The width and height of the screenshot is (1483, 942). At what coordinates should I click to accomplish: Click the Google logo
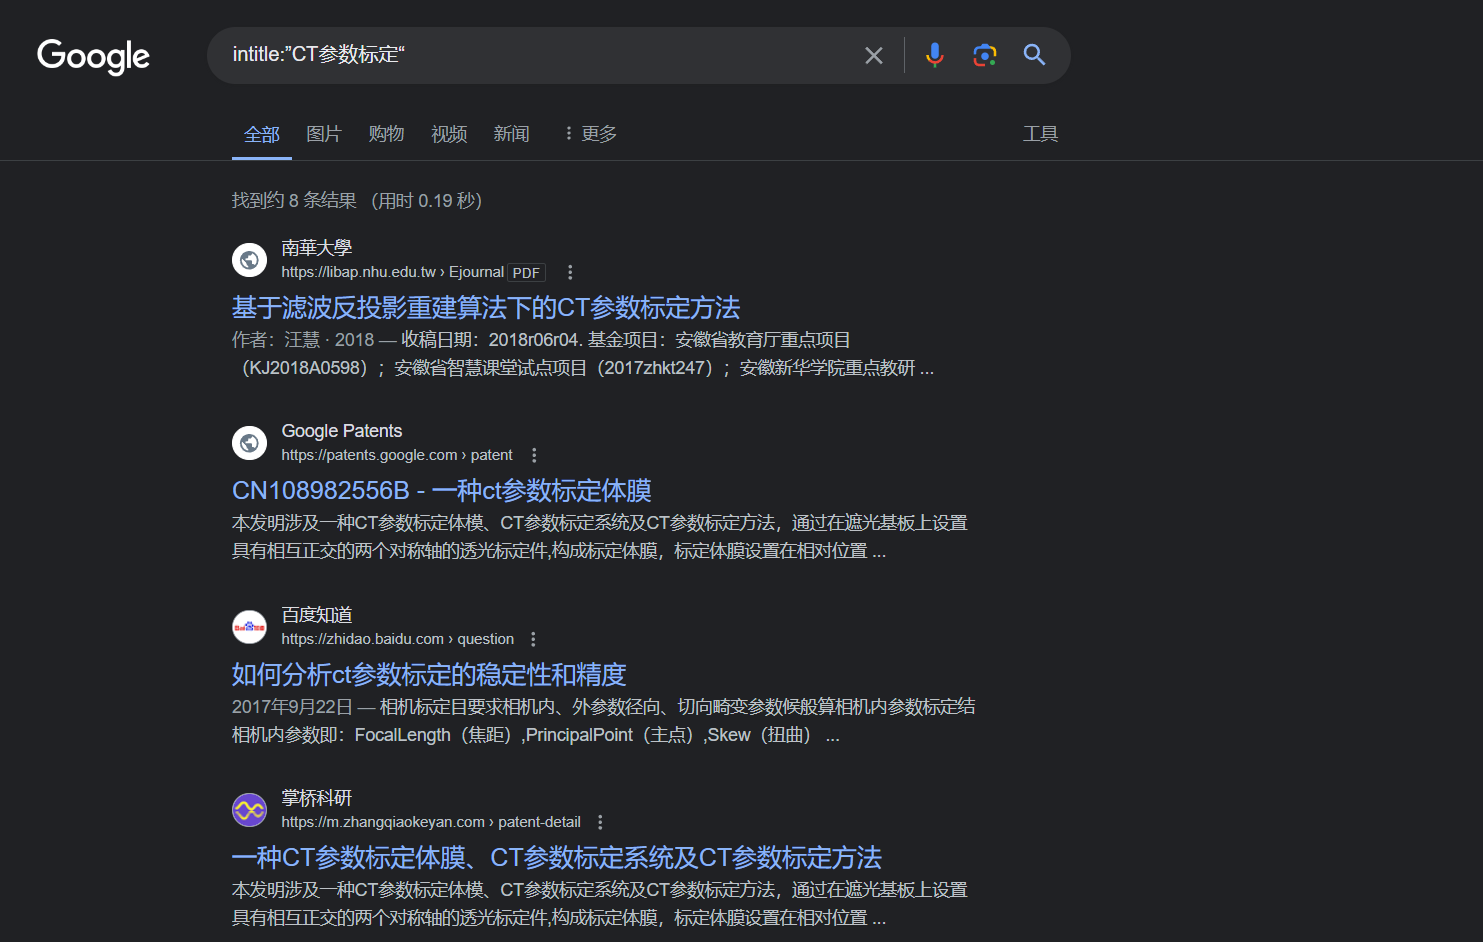coord(93,56)
